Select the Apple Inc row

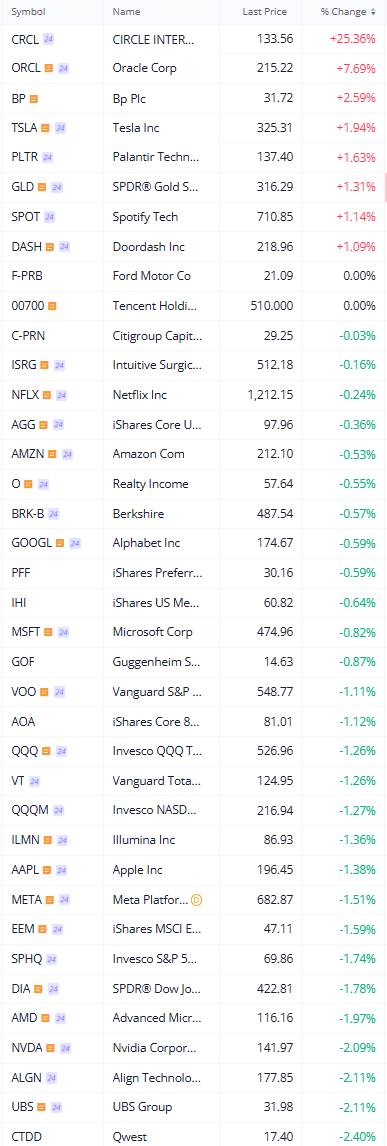pos(194,870)
